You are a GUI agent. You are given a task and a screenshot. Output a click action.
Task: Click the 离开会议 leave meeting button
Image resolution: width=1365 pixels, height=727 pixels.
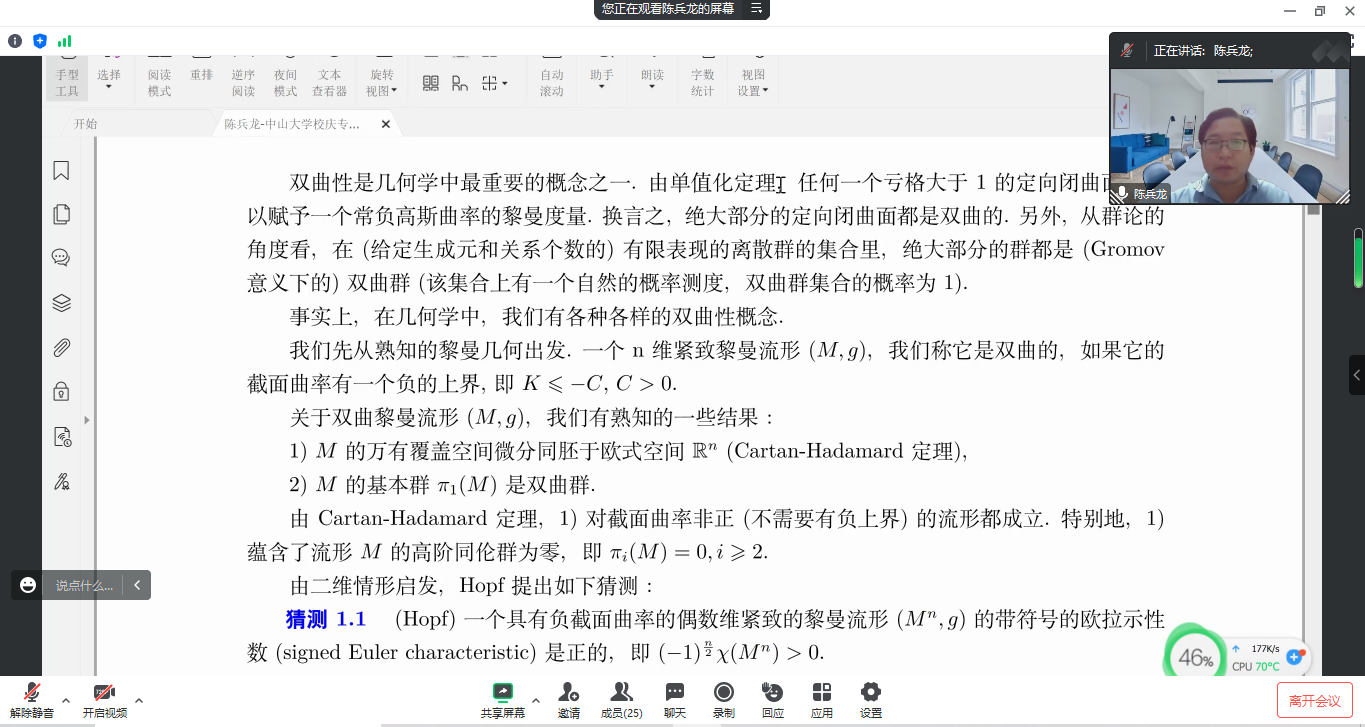pyautogui.click(x=1314, y=701)
